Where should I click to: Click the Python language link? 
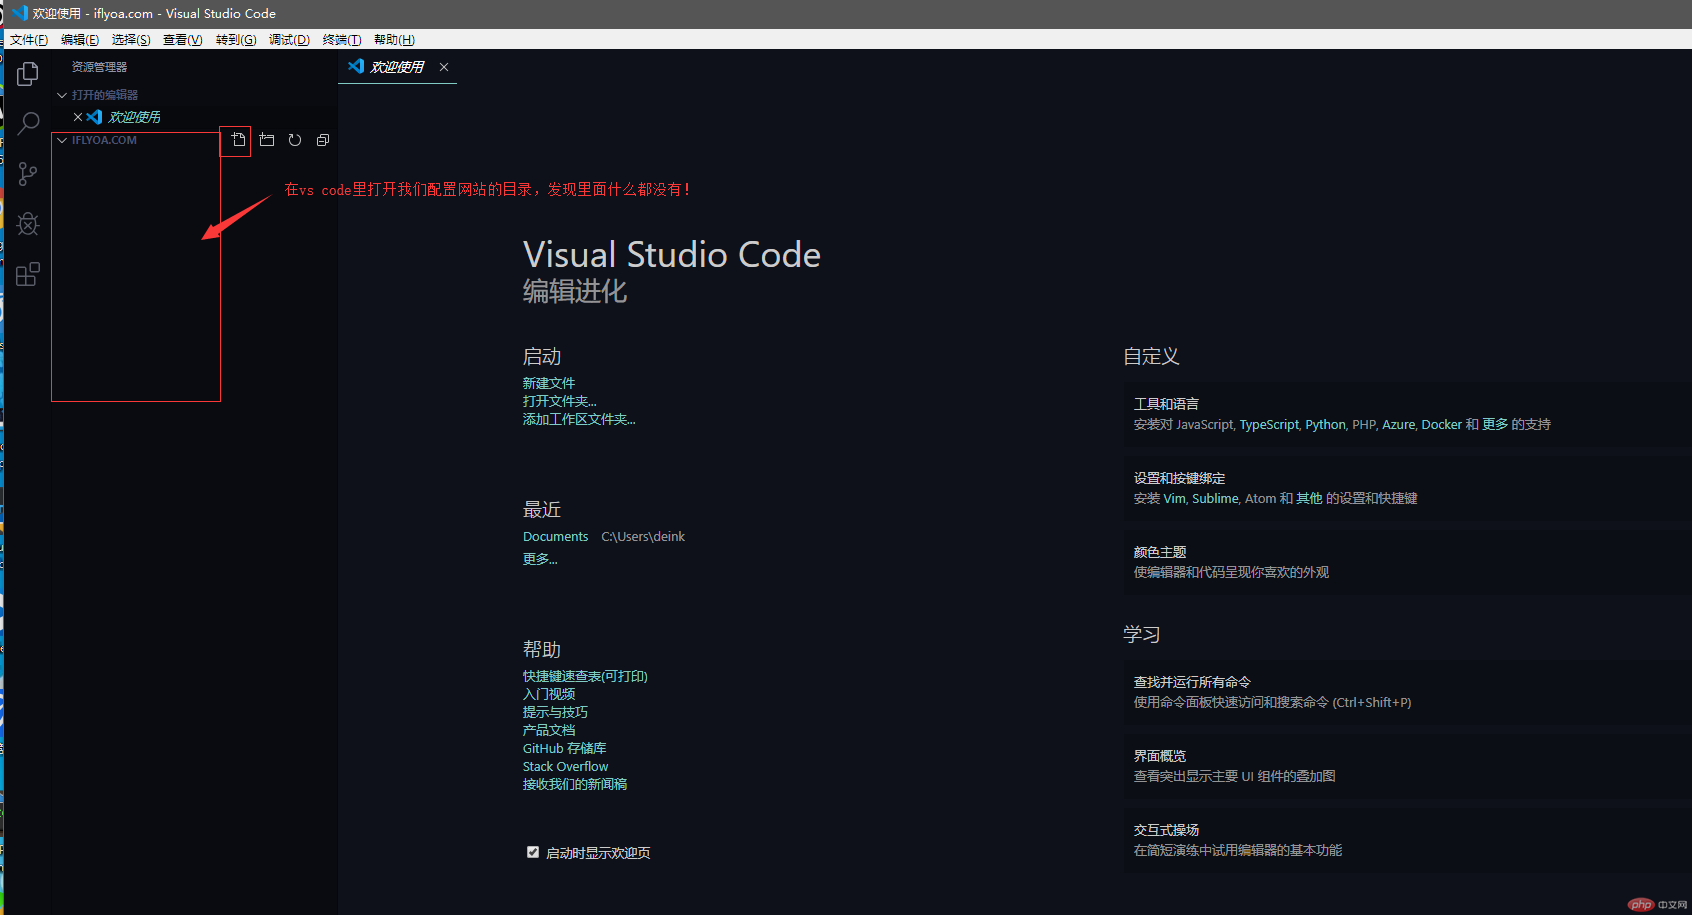pos(1325,425)
